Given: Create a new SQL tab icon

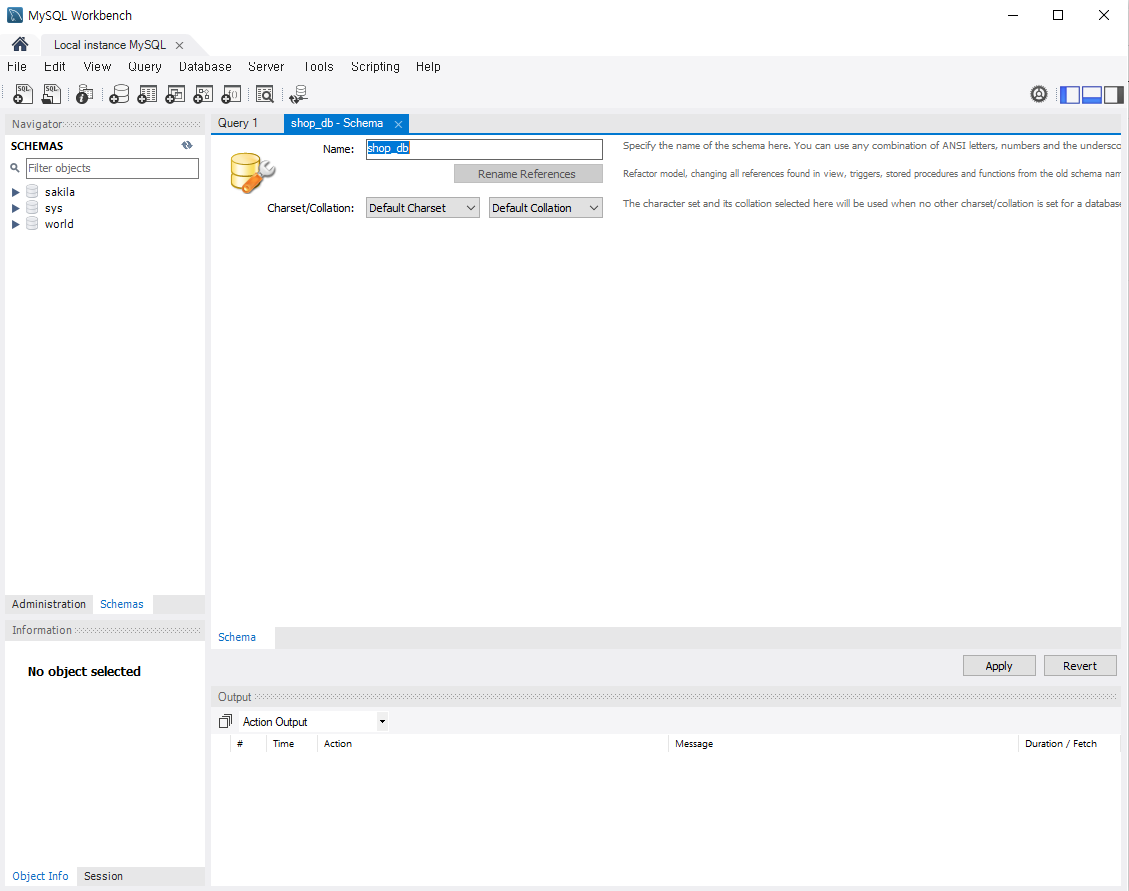Looking at the screenshot, I should [23, 94].
